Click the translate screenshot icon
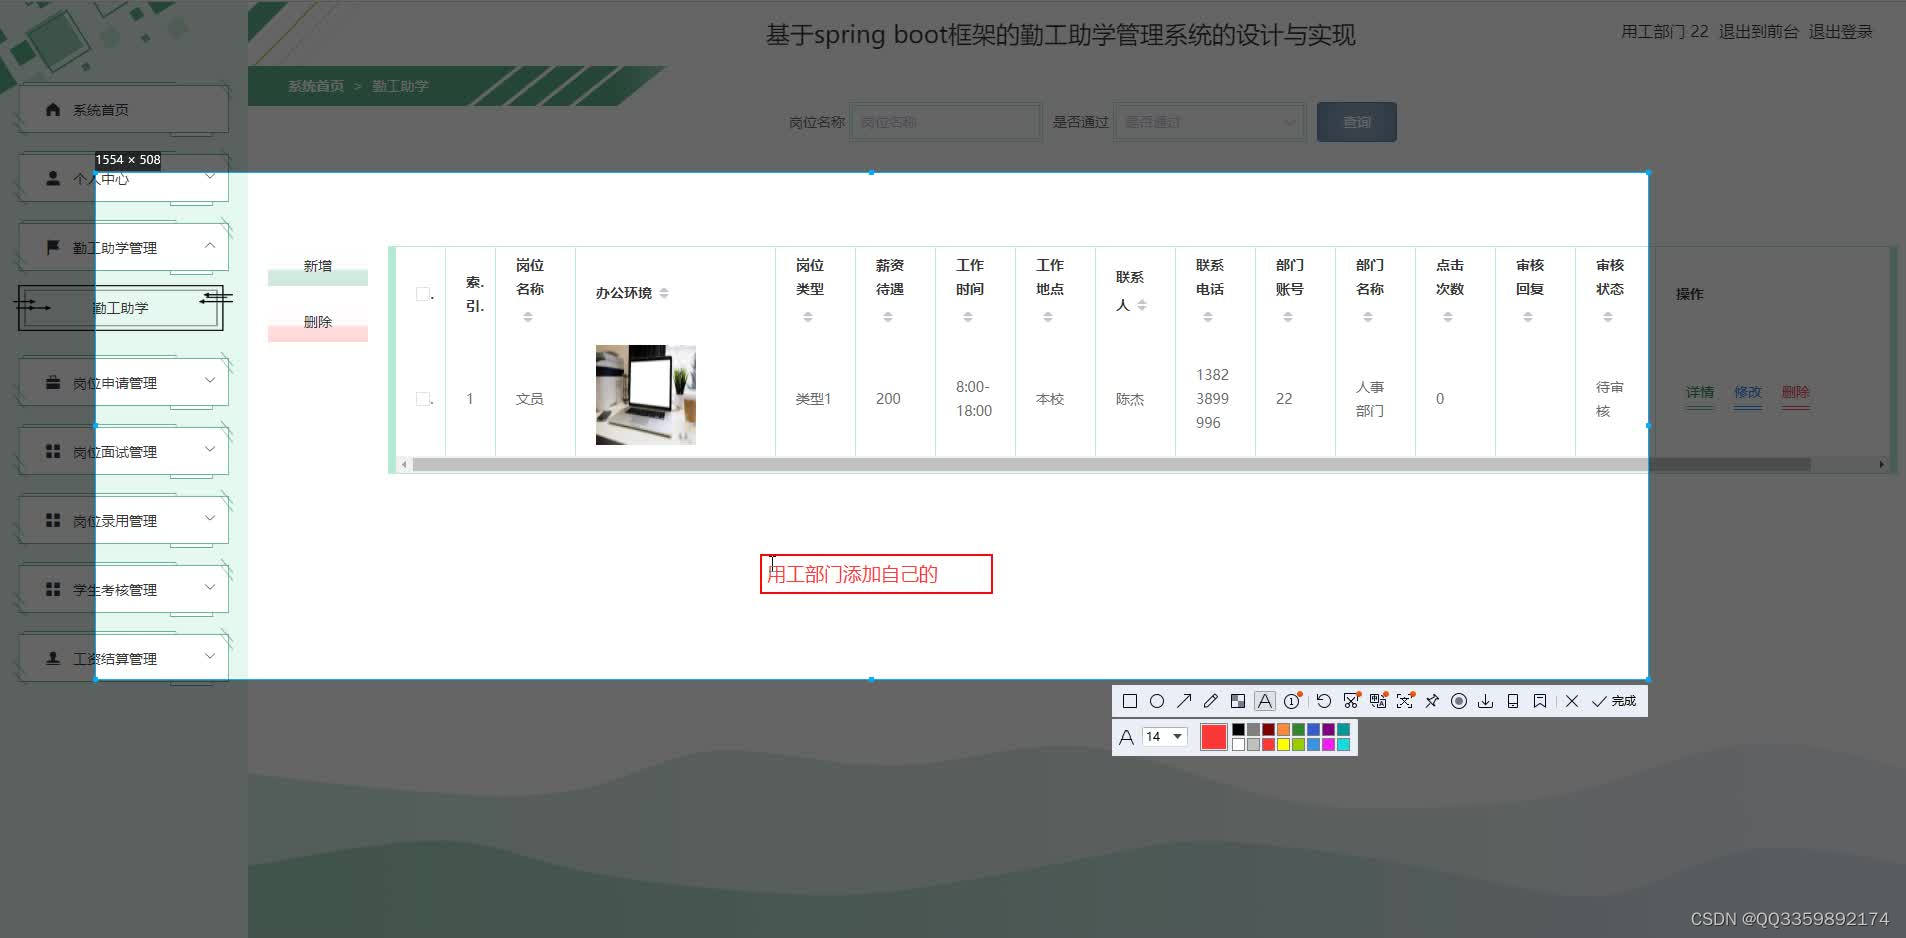The height and width of the screenshot is (938, 1906). pos(1378,701)
